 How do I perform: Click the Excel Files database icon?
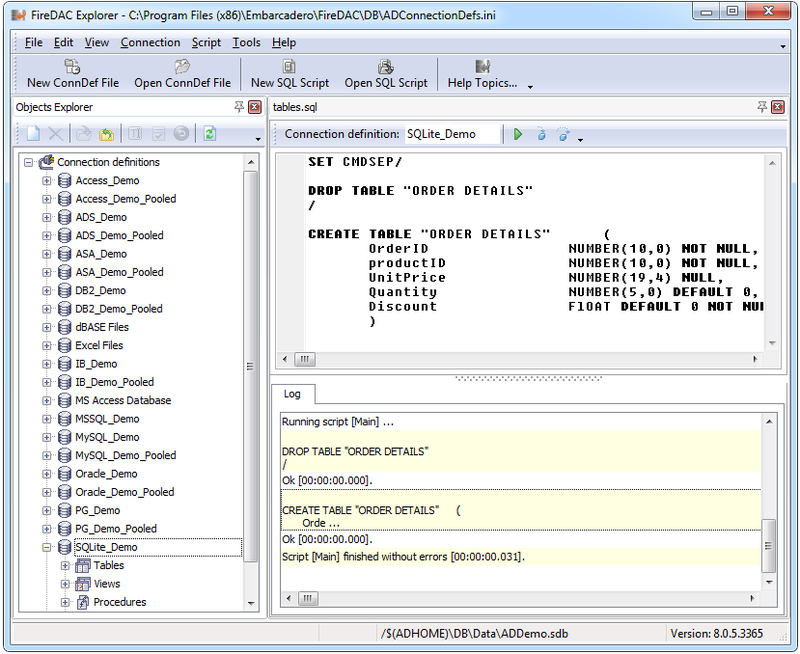coord(64,345)
